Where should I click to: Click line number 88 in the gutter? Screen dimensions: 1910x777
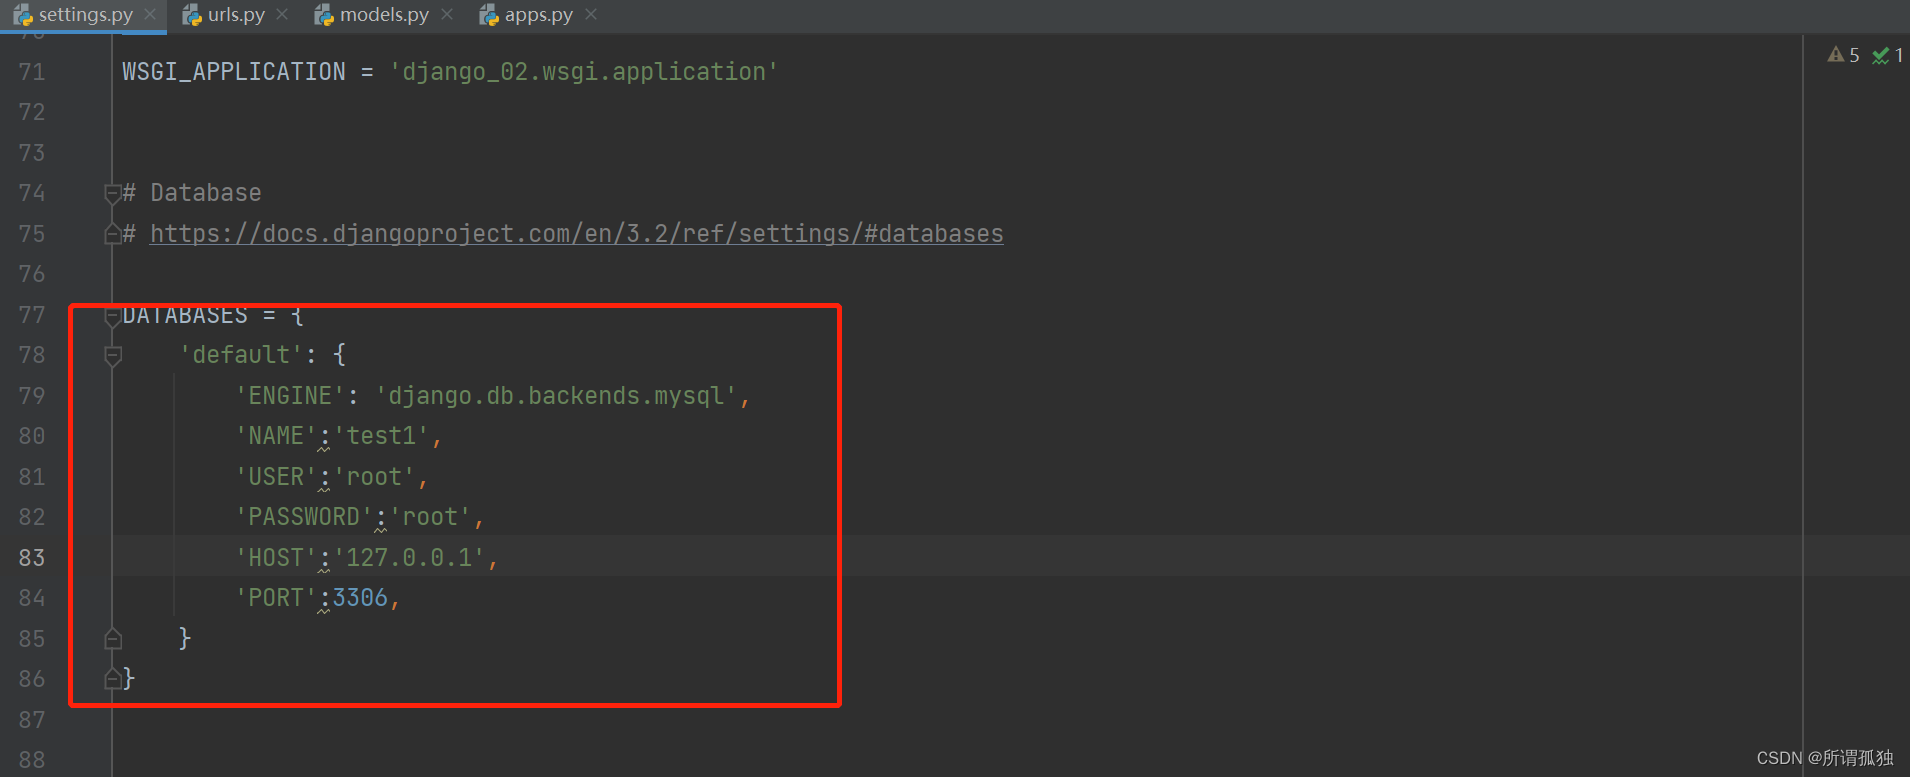pyautogui.click(x=32, y=760)
